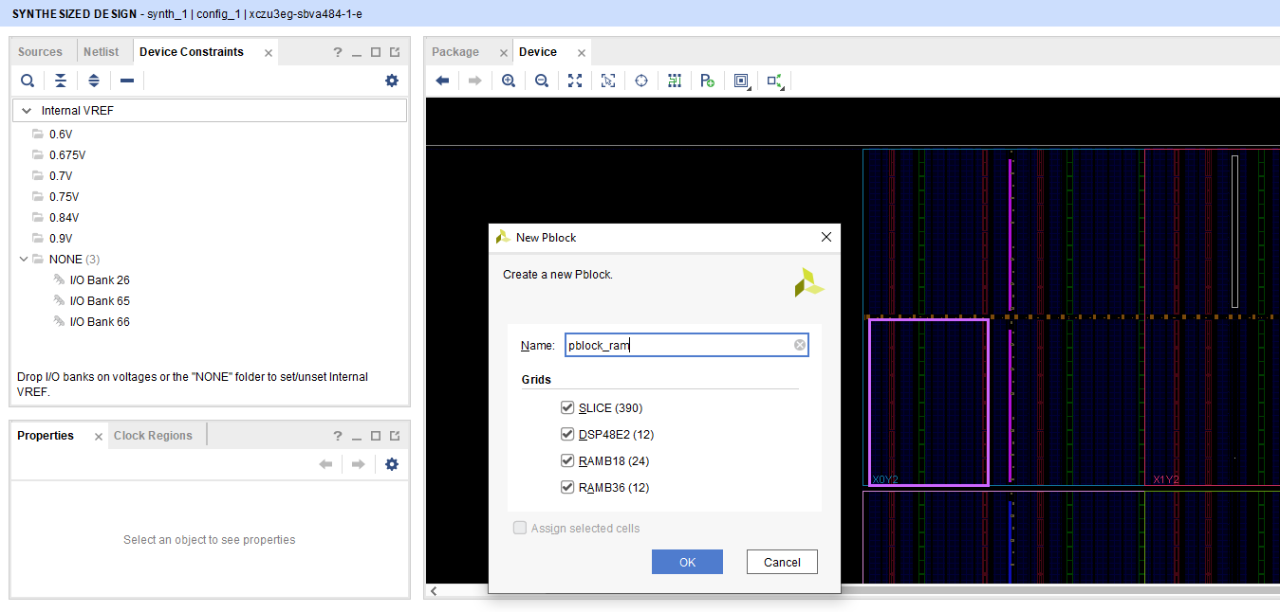Click OK in New Pblock dialog
This screenshot has height=612, width=1280.
[687, 562]
